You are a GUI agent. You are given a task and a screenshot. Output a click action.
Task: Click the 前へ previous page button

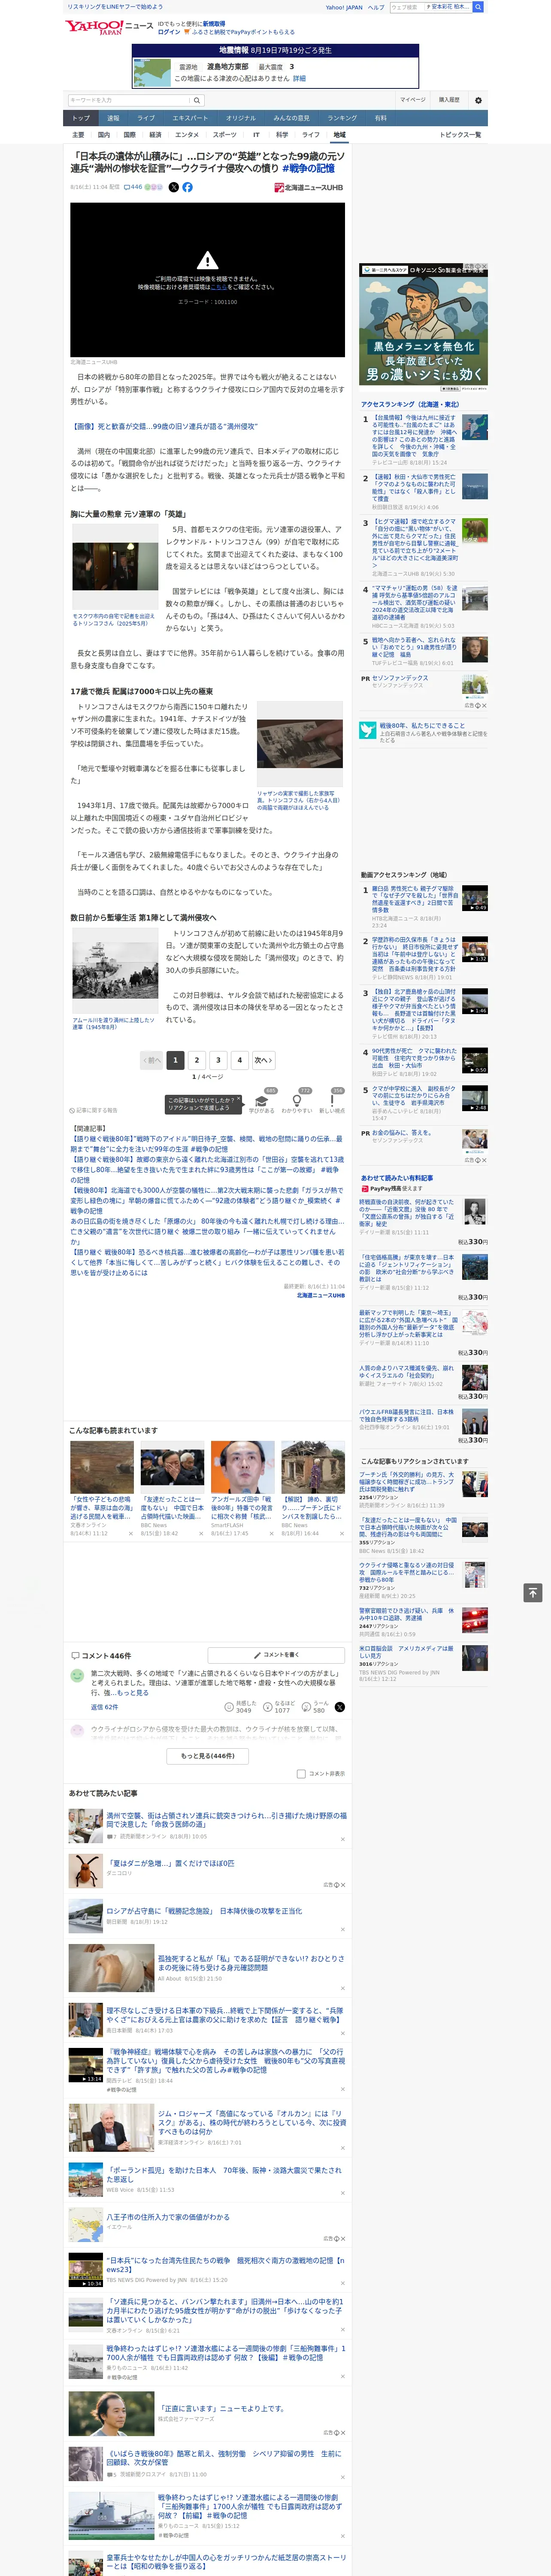point(152,1060)
